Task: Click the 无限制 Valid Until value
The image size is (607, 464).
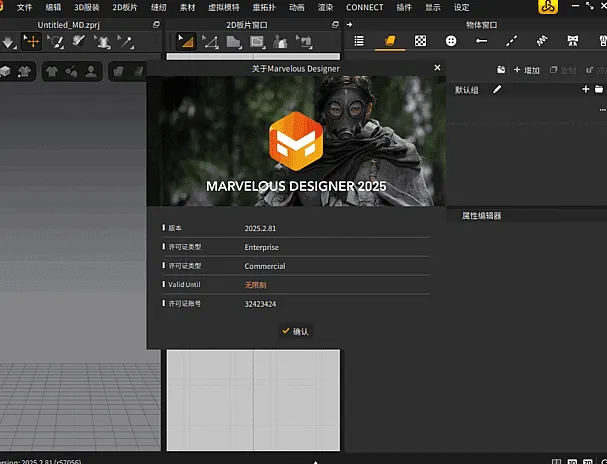Action: click(255, 285)
